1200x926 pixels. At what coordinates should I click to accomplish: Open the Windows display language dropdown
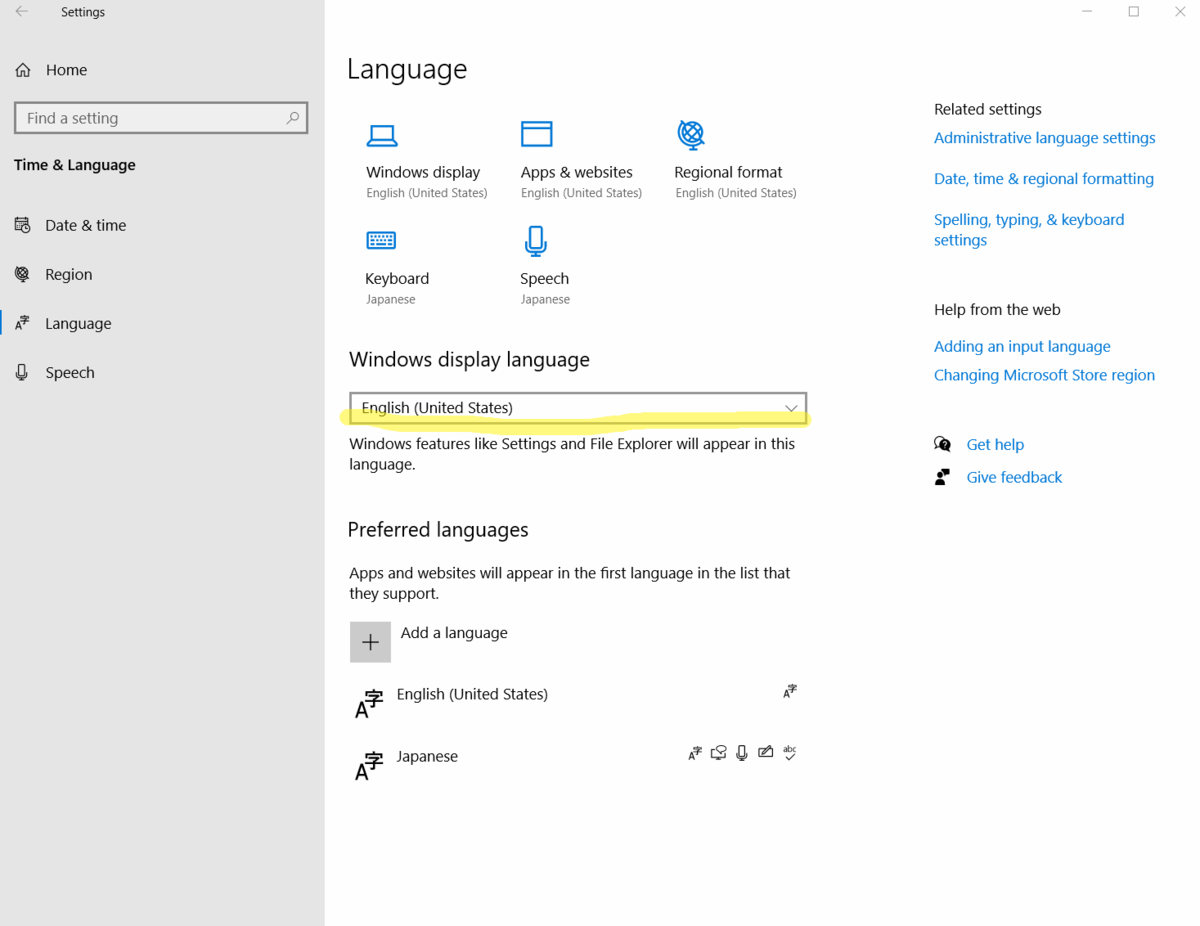(578, 408)
